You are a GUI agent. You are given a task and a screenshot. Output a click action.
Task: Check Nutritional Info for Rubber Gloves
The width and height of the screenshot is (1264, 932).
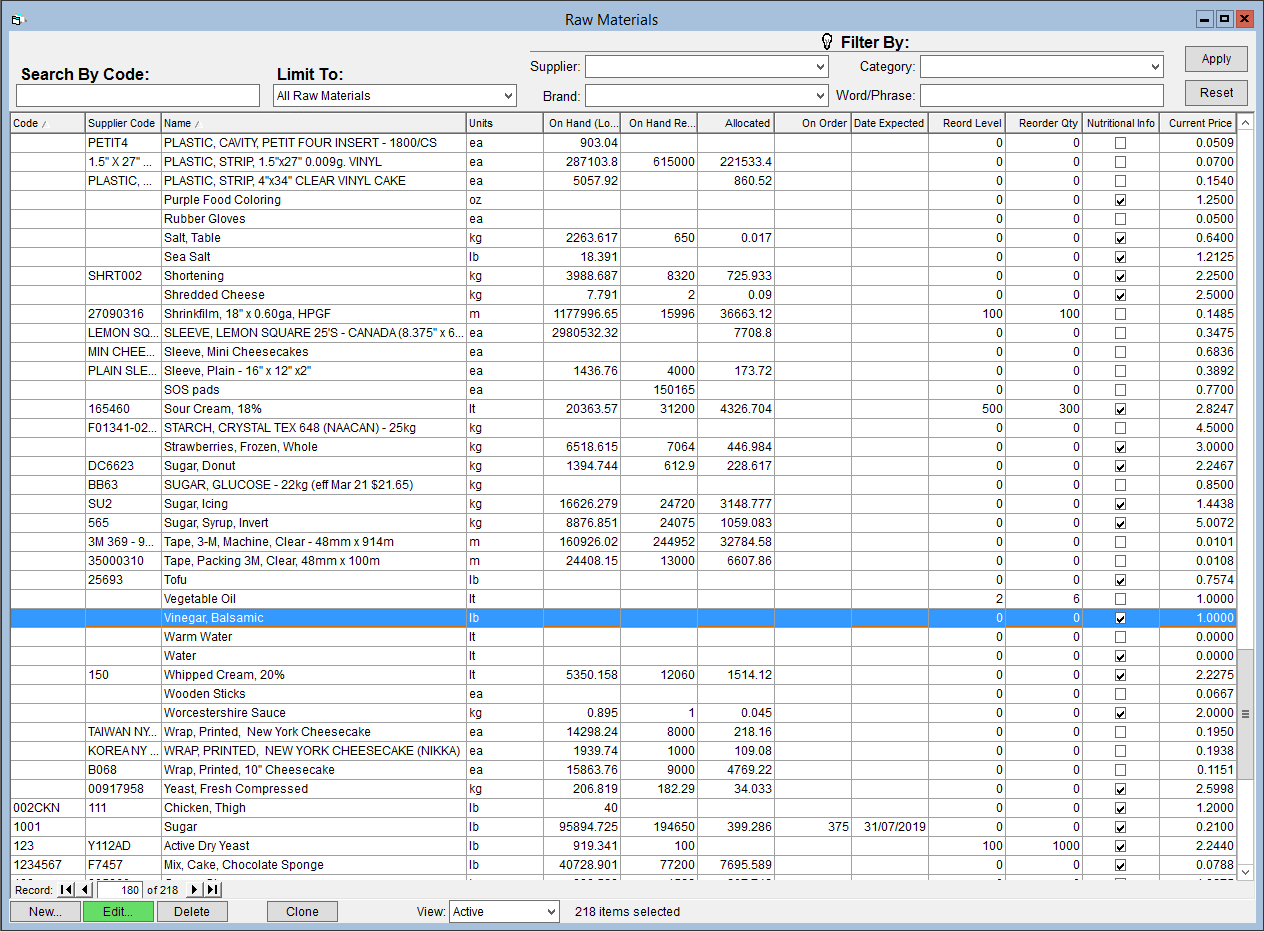click(x=1121, y=219)
